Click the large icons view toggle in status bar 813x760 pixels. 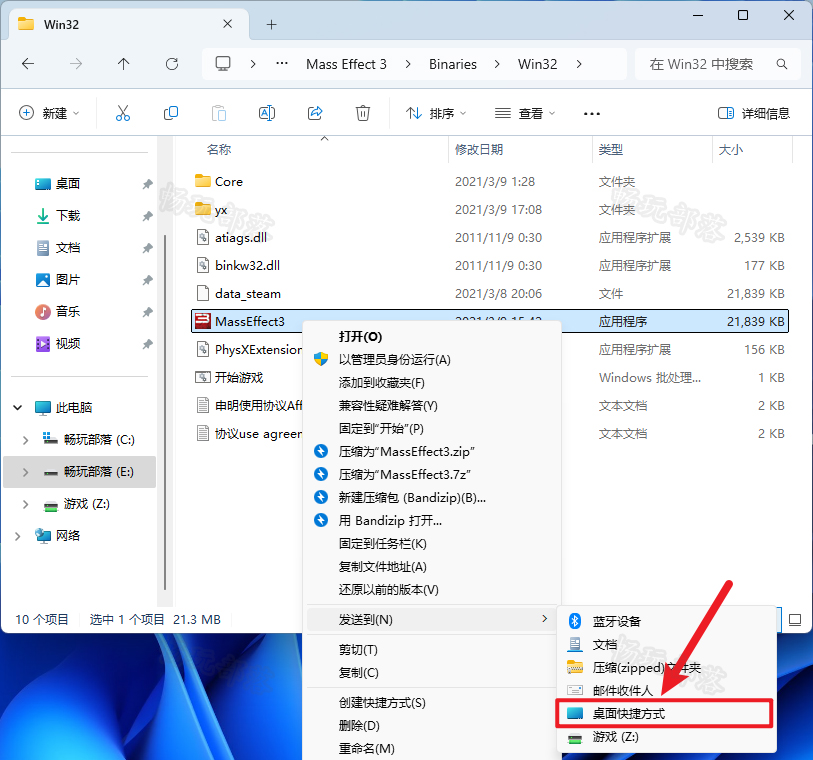(x=795, y=619)
